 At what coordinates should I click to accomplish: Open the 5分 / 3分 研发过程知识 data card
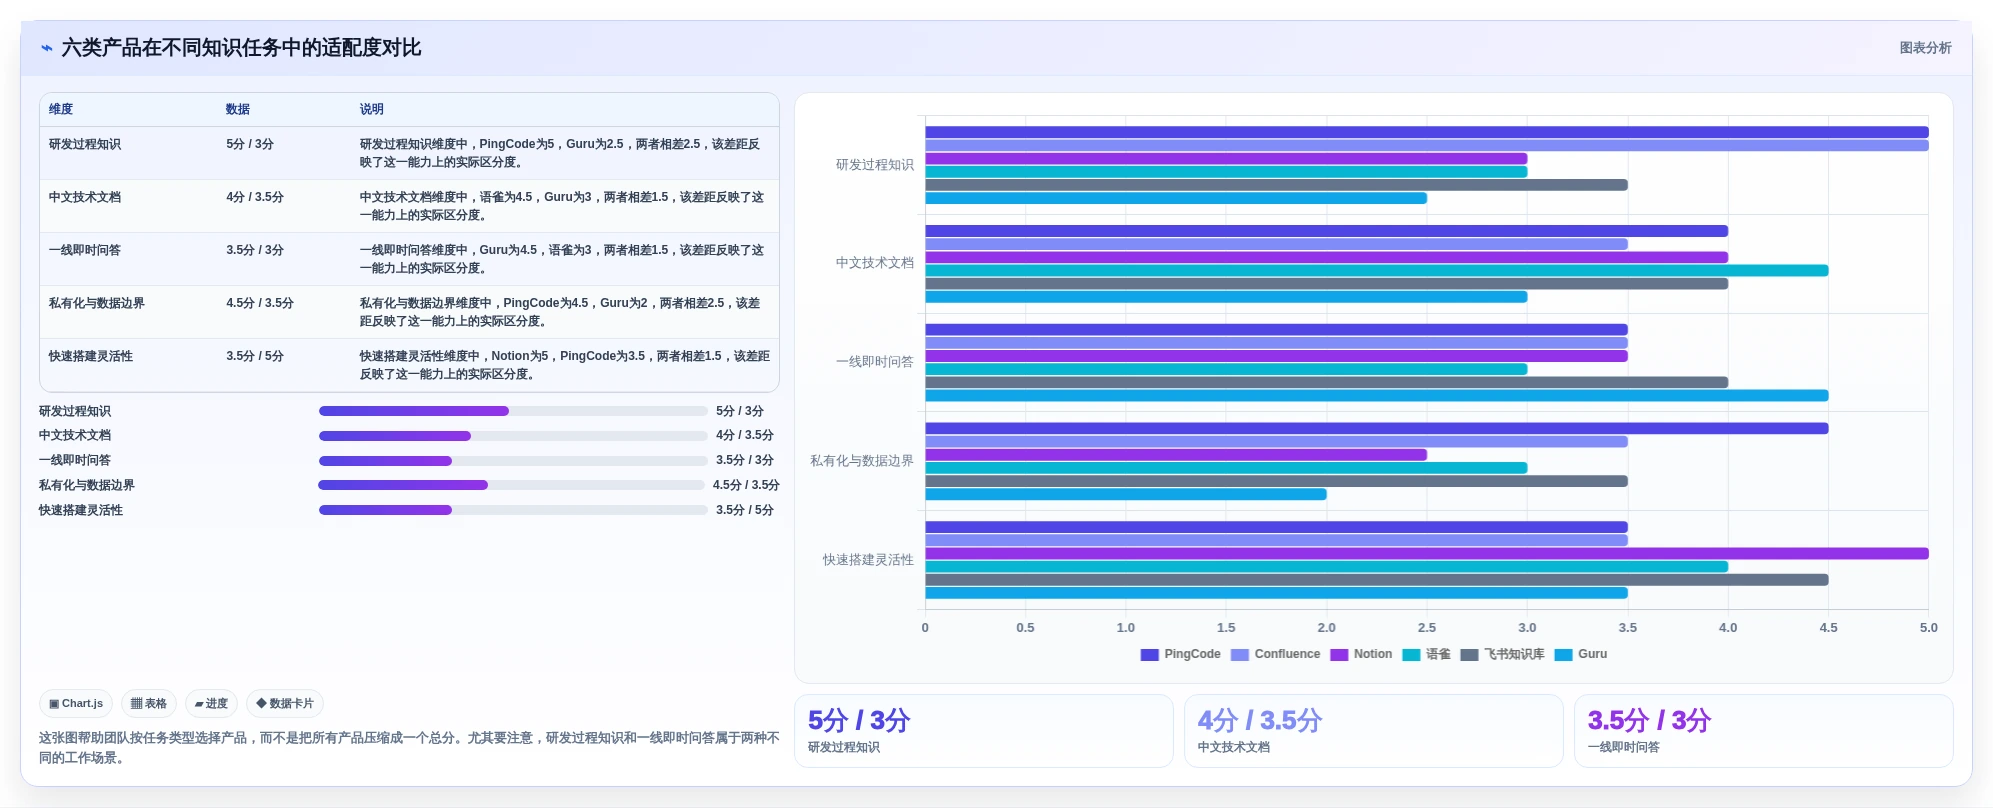pos(983,731)
